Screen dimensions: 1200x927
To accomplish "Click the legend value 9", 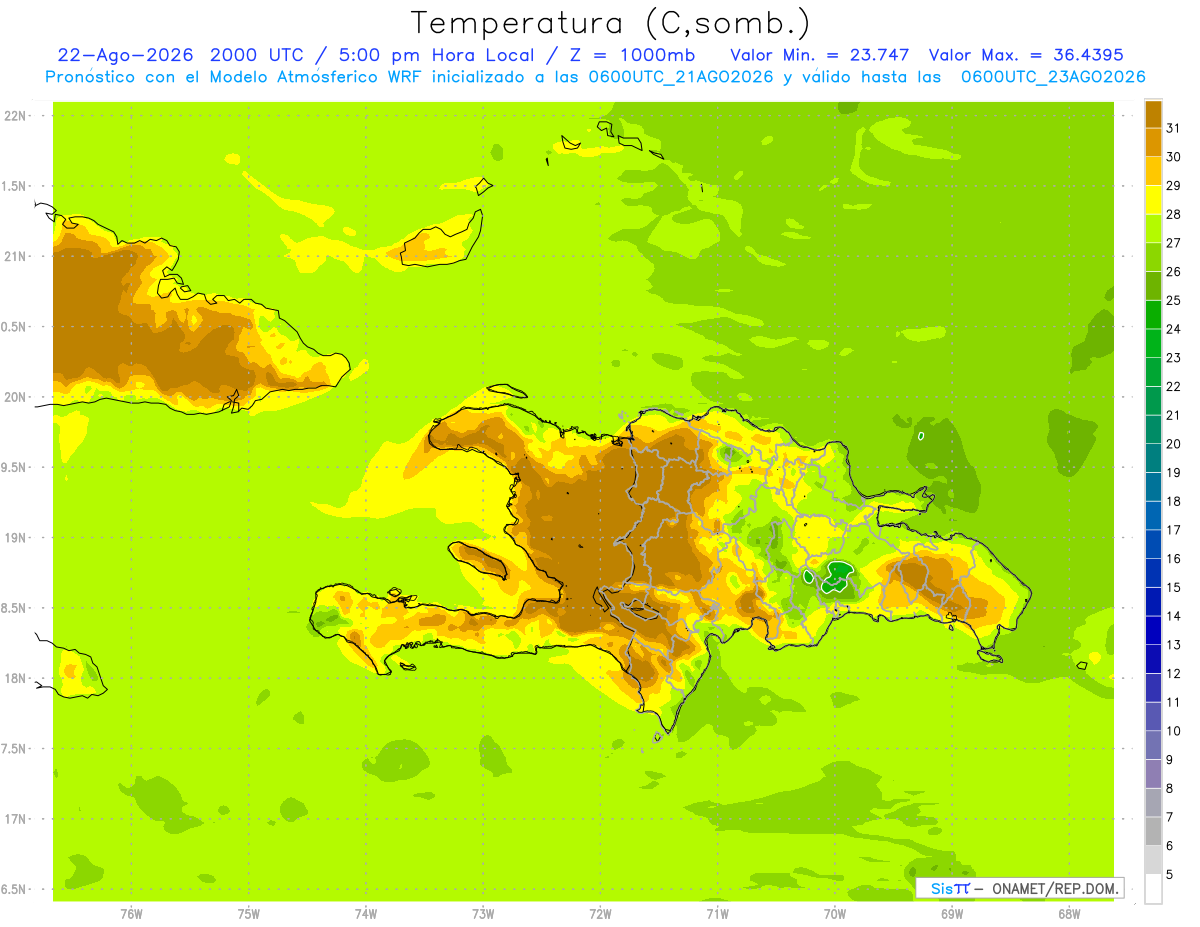I will [x=1170, y=760].
